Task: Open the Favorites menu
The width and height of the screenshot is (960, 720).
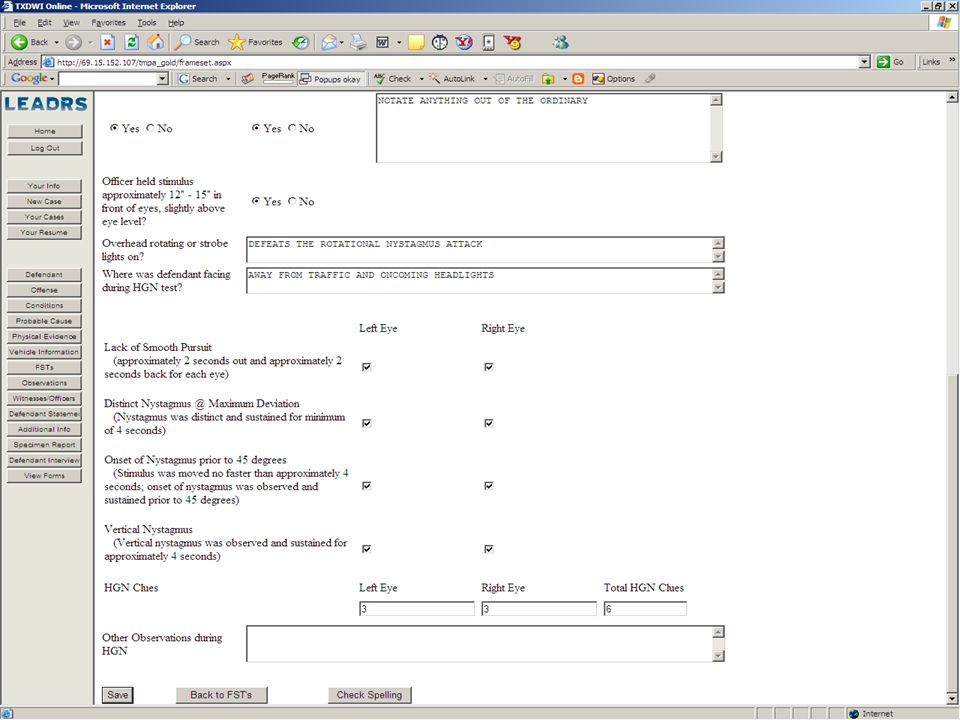Action: pyautogui.click(x=108, y=23)
